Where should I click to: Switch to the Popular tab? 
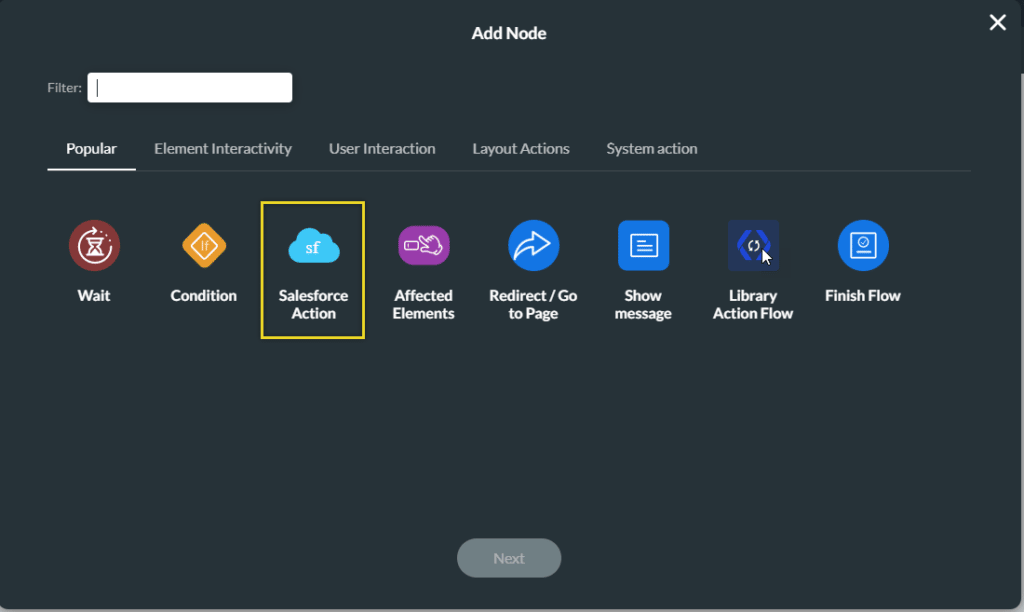91,149
